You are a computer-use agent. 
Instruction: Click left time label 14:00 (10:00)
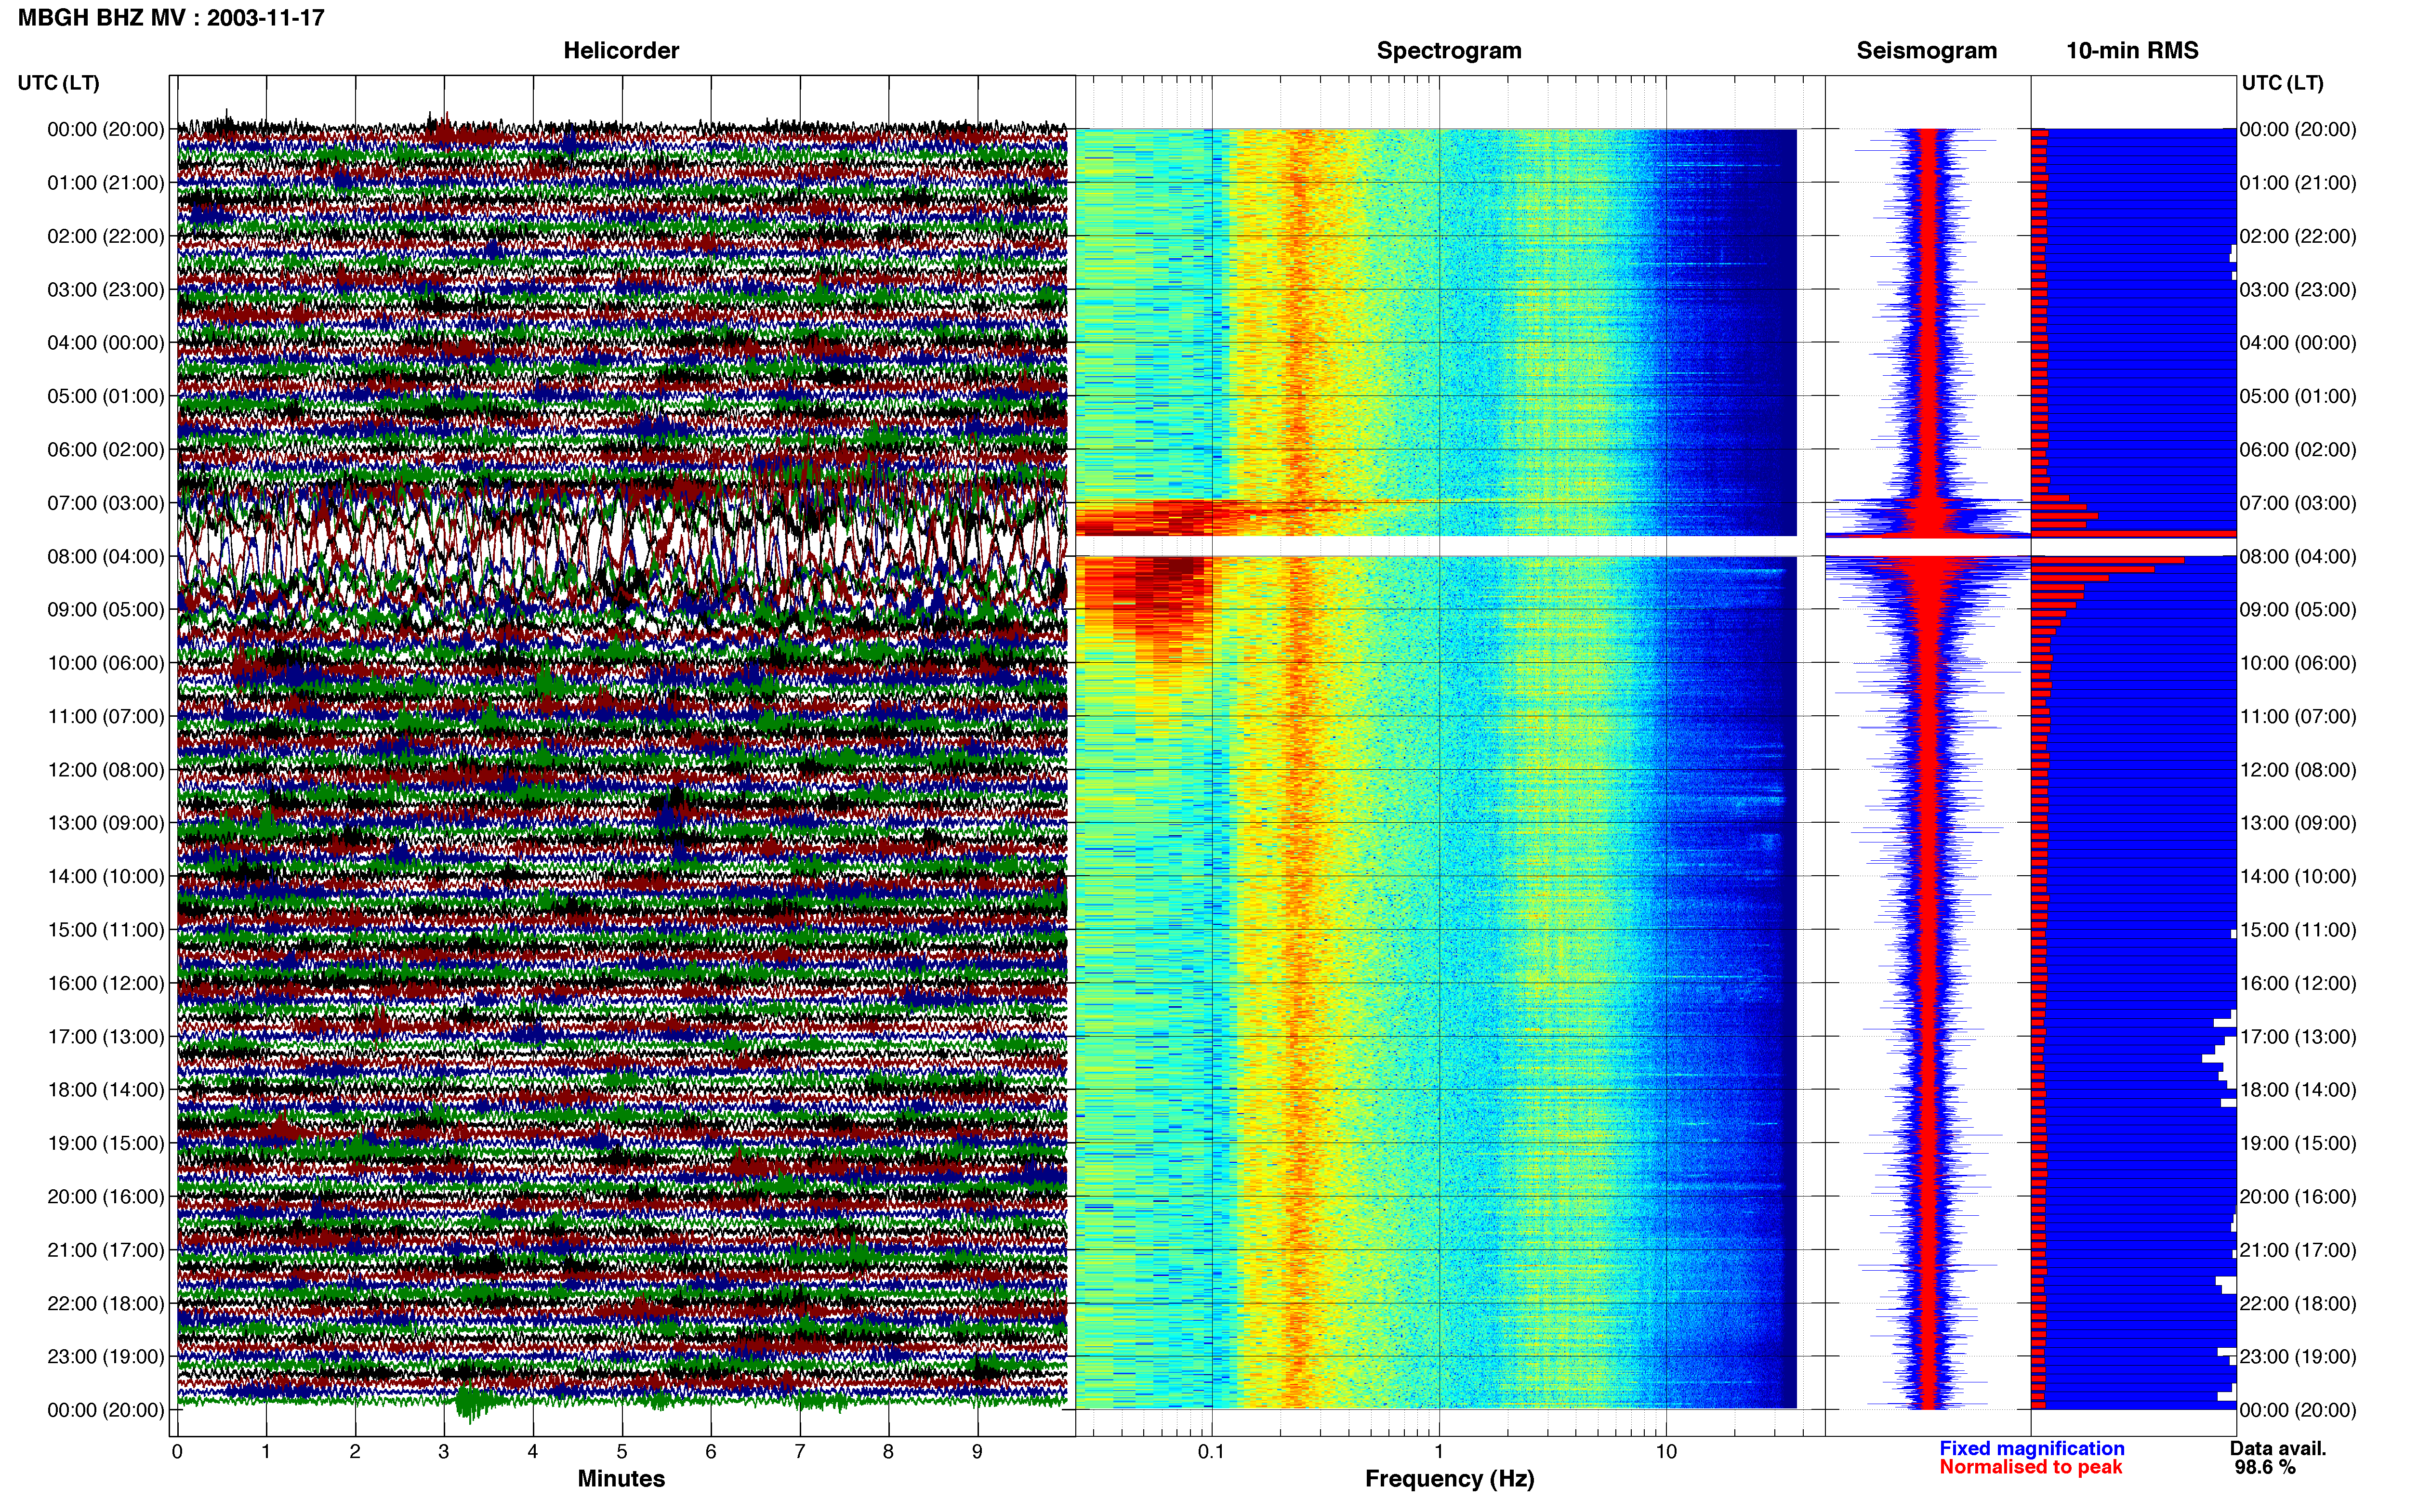[106, 876]
